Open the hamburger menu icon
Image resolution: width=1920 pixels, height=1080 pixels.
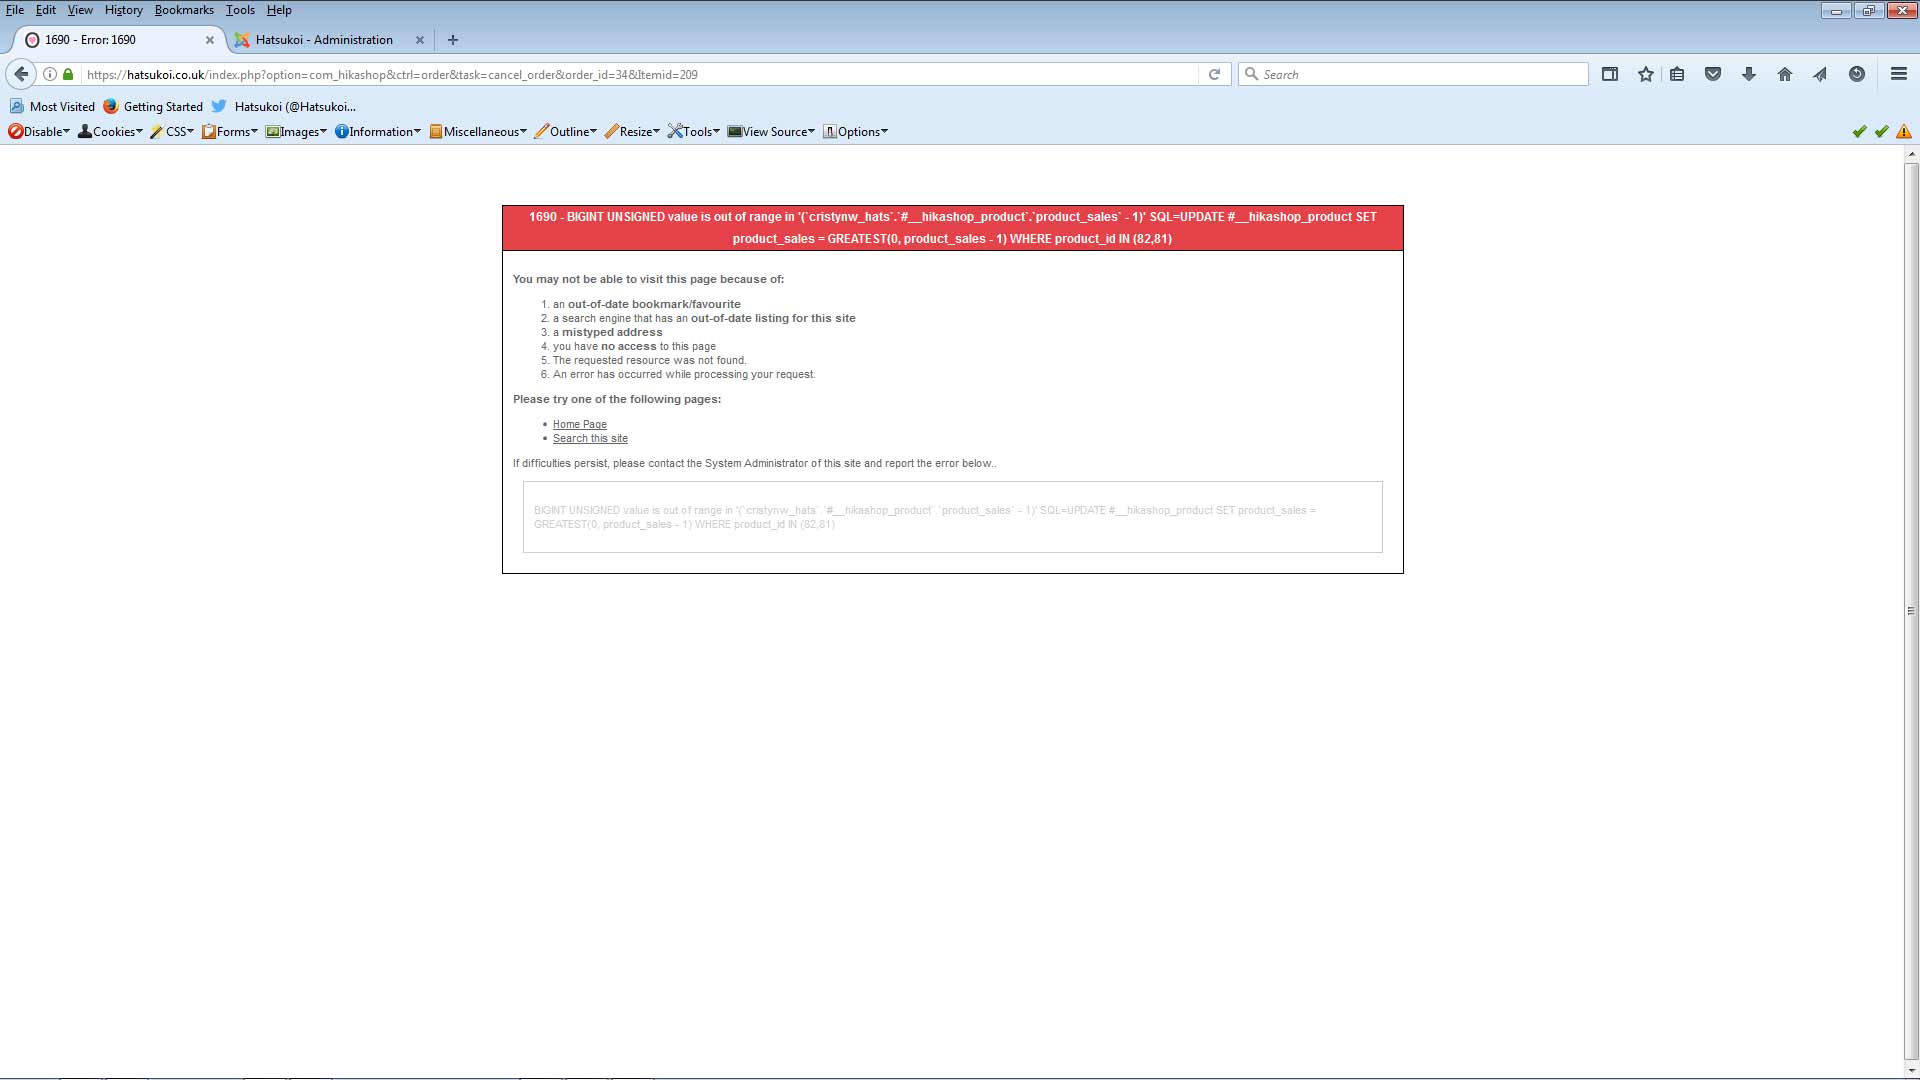pos(1898,74)
